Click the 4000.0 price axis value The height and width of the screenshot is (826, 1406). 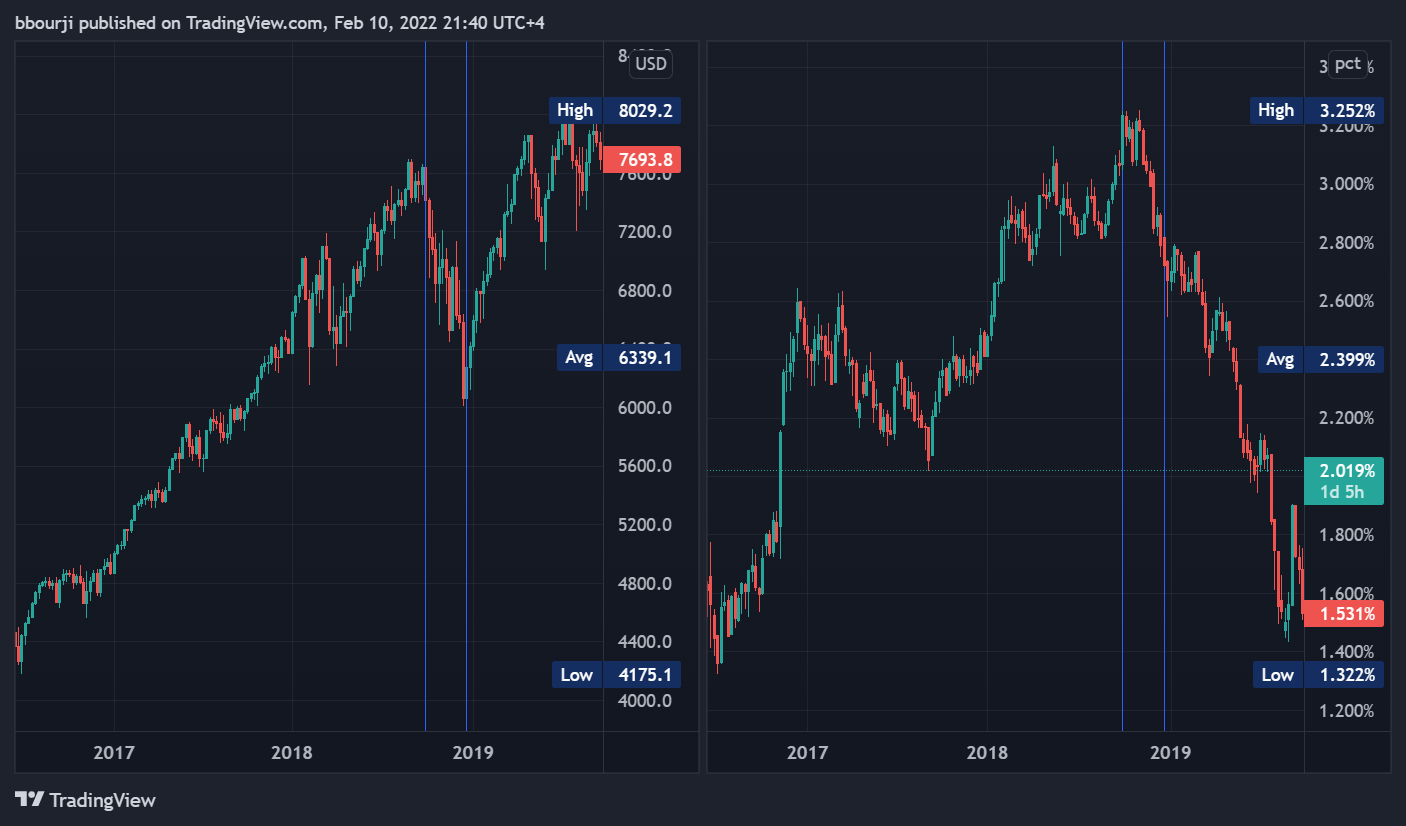[x=644, y=701]
